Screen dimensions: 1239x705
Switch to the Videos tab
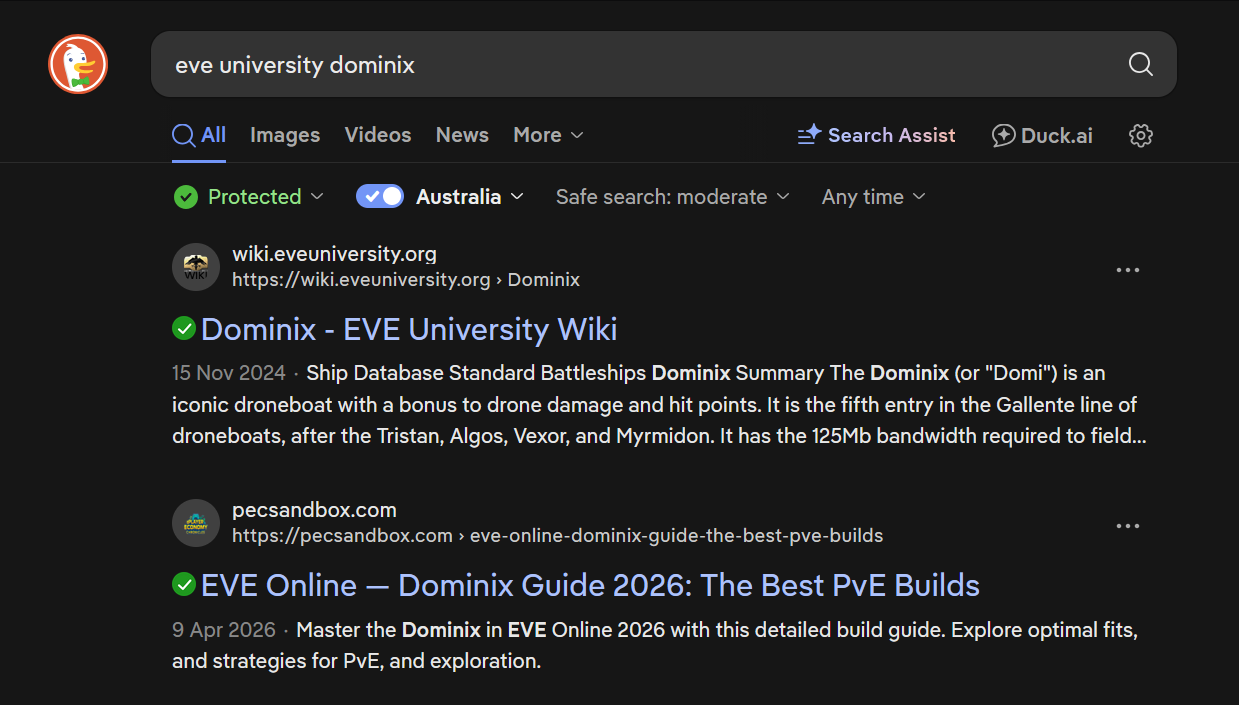[x=378, y=135]
